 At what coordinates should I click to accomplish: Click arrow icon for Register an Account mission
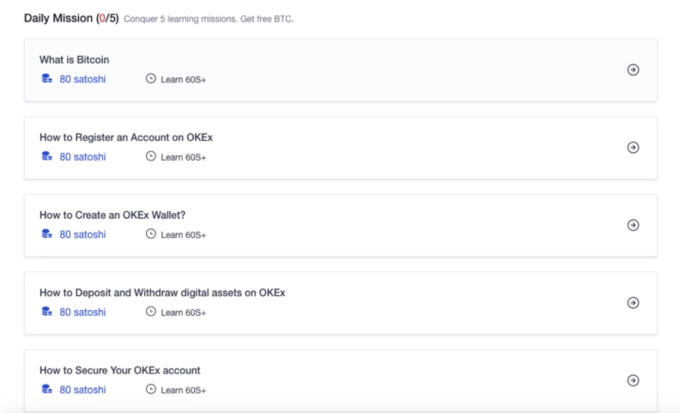coord(633,147)
